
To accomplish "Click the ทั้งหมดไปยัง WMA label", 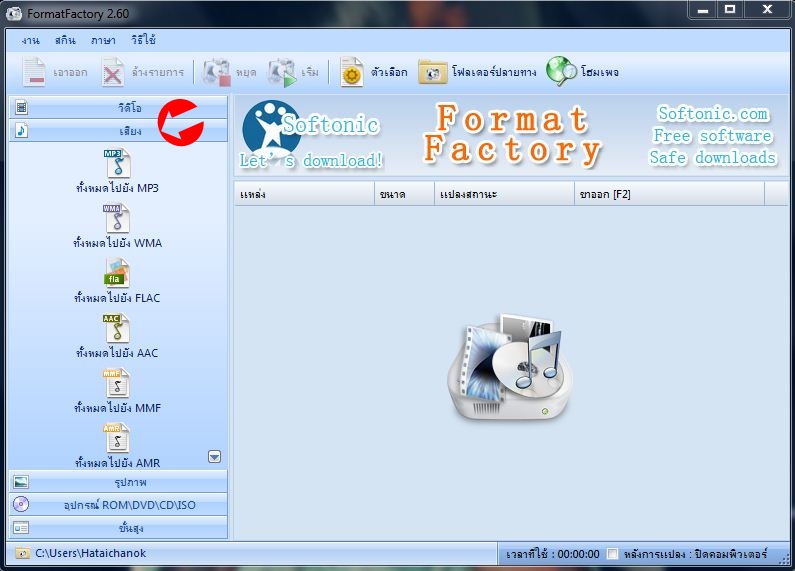I will pyautogui.click(x=117, y=243).
